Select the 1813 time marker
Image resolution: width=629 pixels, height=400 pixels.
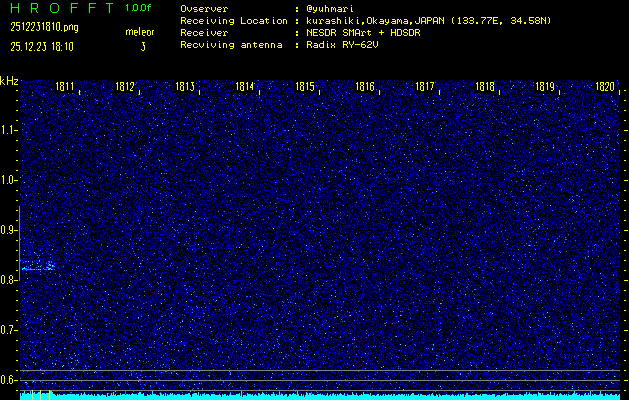185,87
